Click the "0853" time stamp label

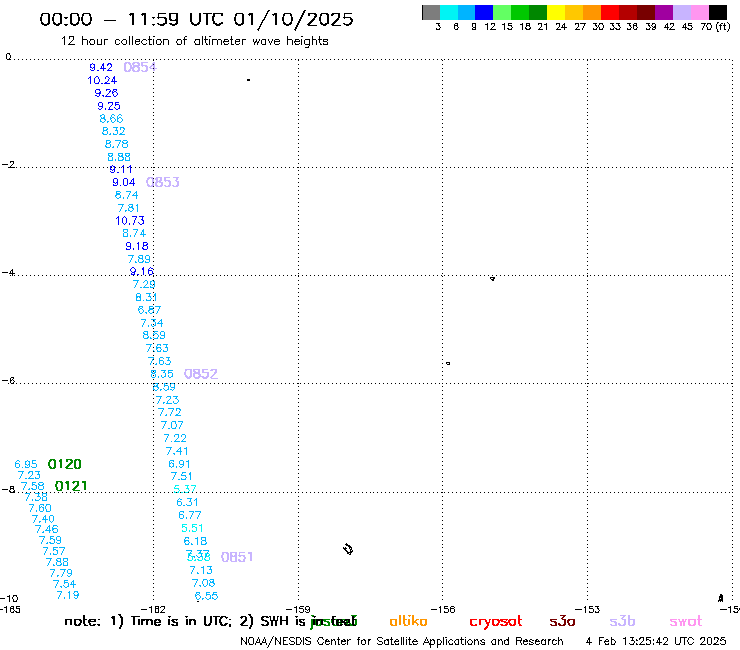pos(163,182)
